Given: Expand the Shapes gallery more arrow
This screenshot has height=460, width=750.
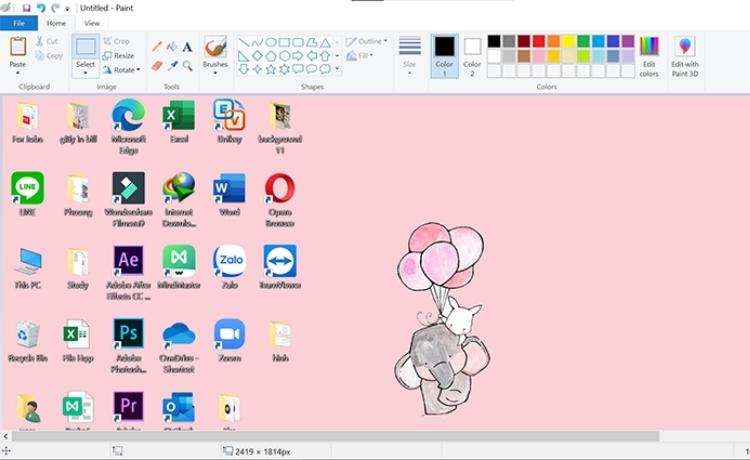Looking at the screenshot, I should [x=337, y=69].
